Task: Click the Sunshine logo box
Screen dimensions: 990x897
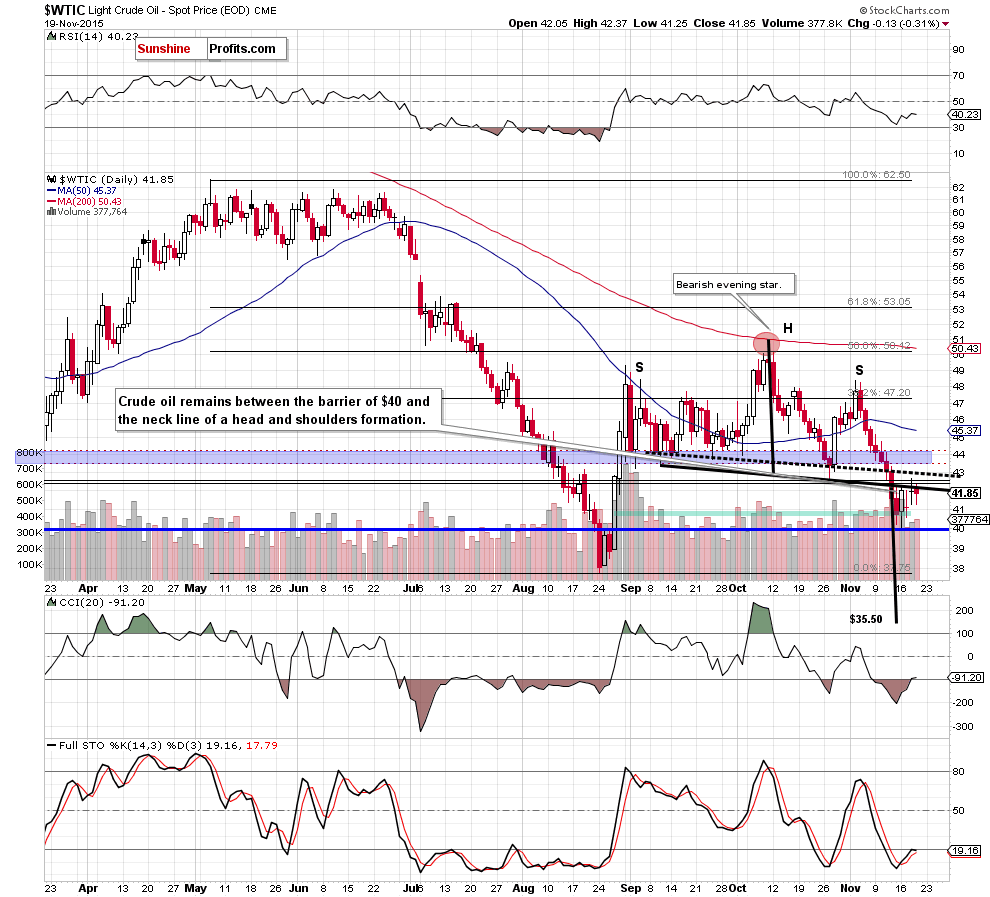Action: click(x=171, y=49)
